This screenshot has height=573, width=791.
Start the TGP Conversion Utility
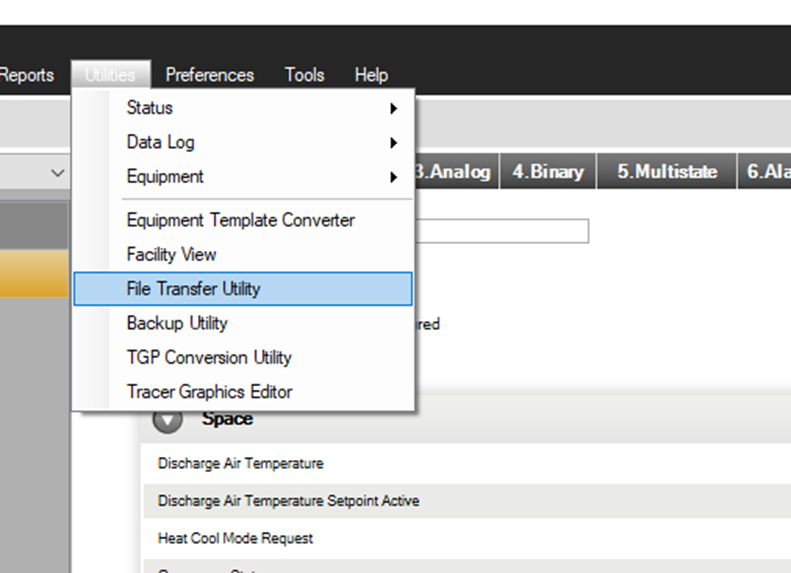tap(243, 358)
